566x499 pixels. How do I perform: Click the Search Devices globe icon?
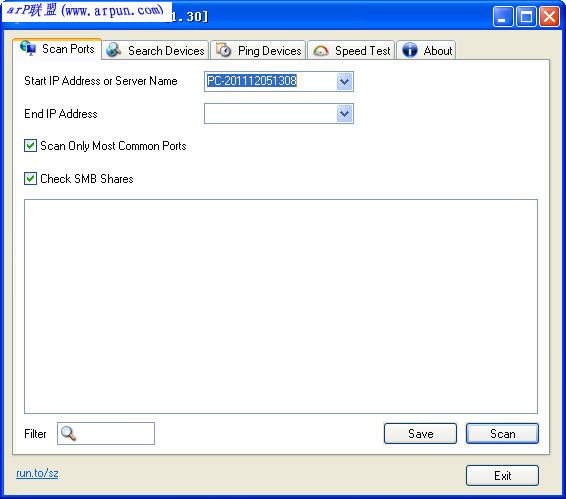pos(114,50)
